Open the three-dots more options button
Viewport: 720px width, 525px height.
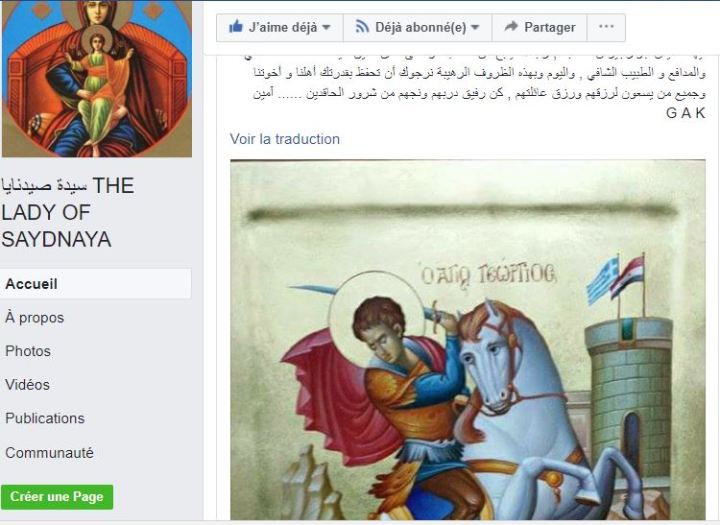point(606,27)
